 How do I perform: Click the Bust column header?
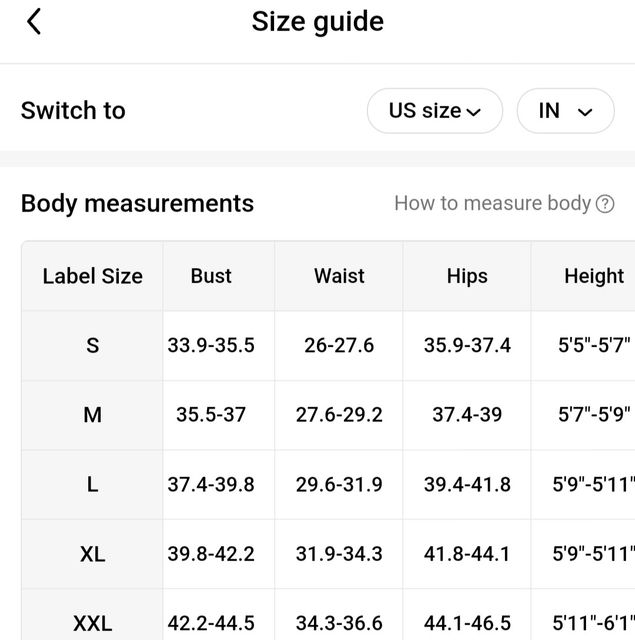click(211, 276)
